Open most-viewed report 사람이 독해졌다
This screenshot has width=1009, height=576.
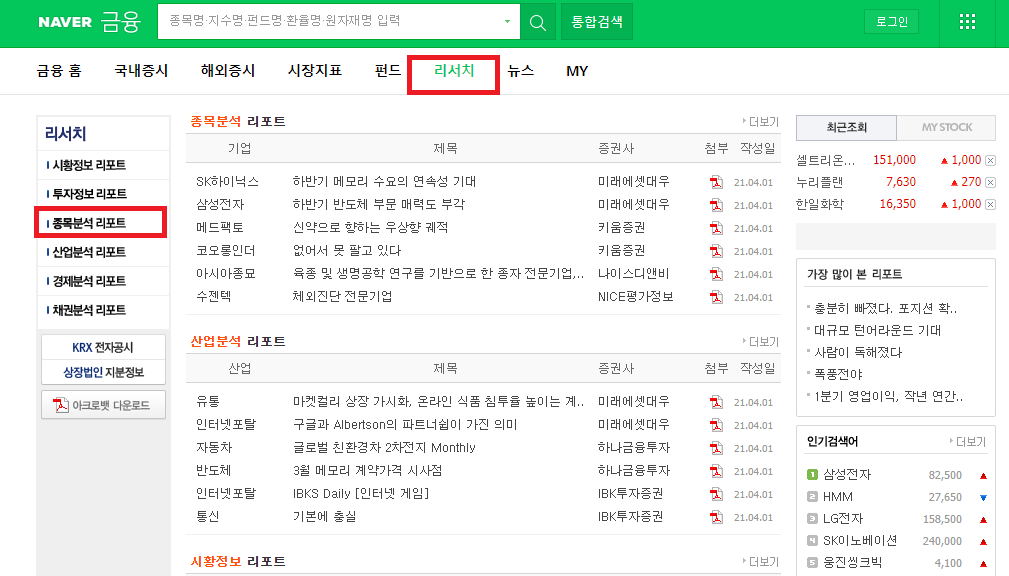[x=858, y=352]
